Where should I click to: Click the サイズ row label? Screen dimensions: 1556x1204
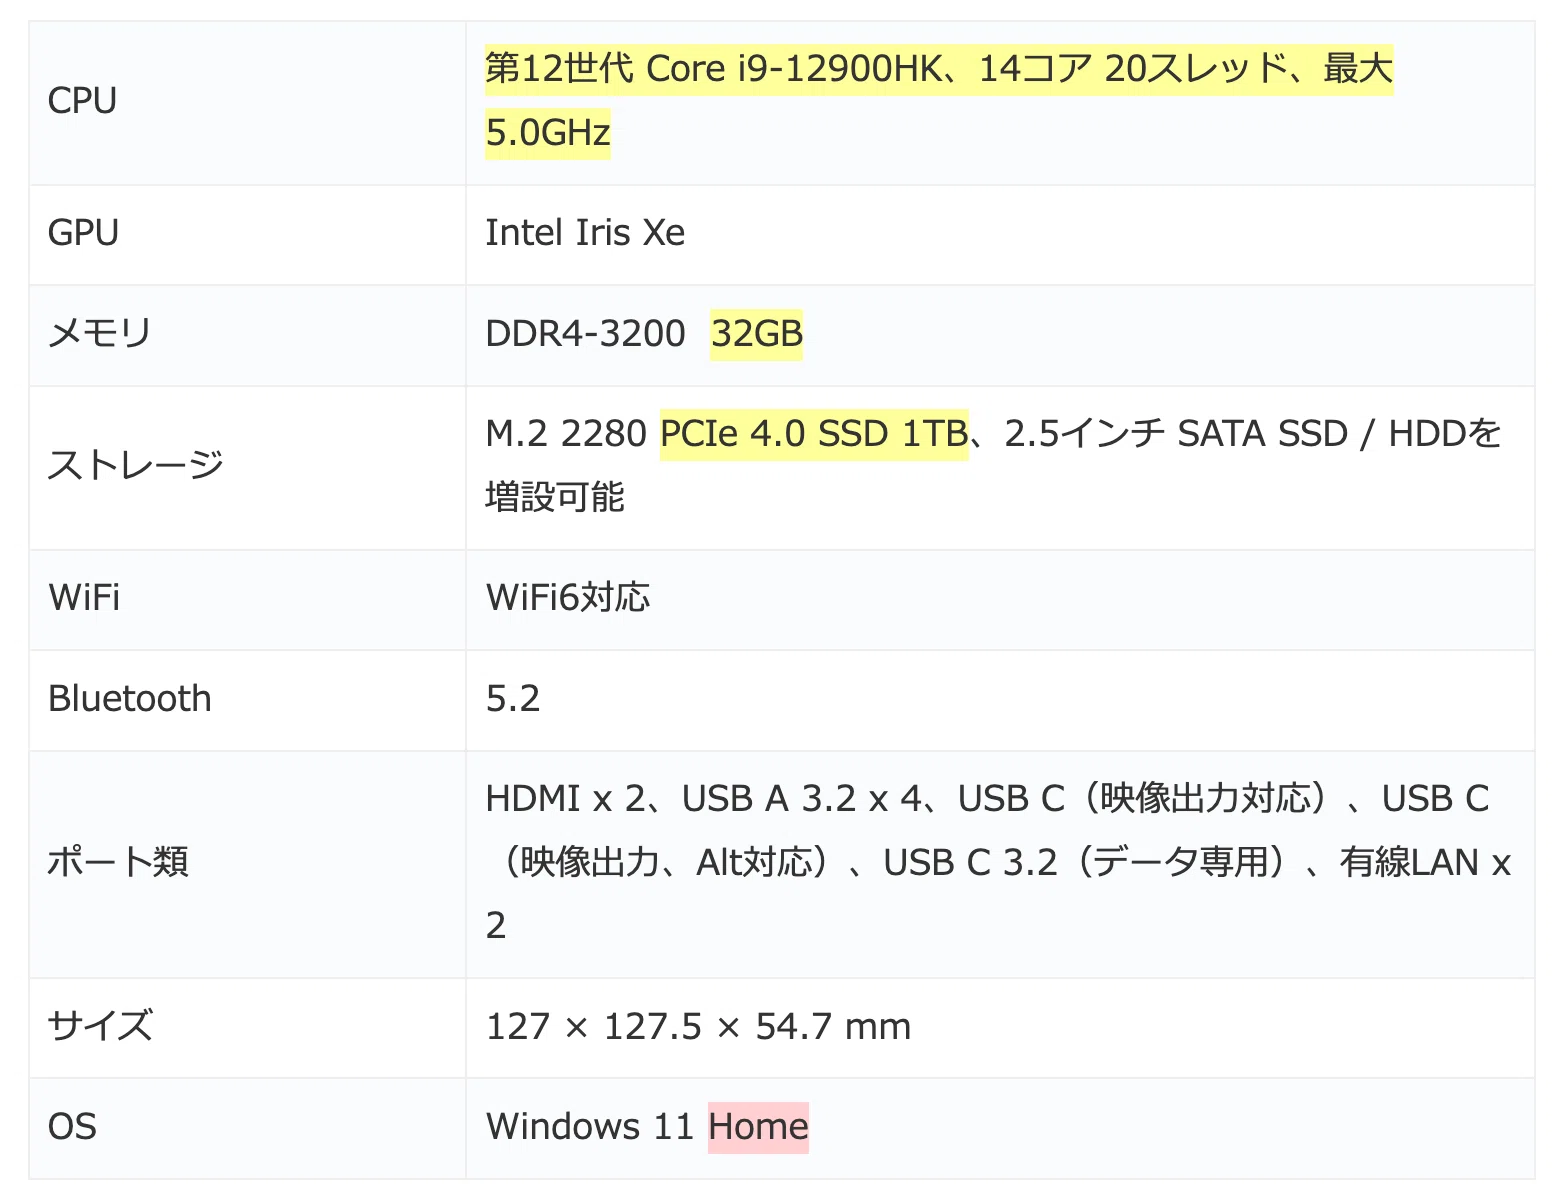pyautogui.click(x=100, y=1026)
